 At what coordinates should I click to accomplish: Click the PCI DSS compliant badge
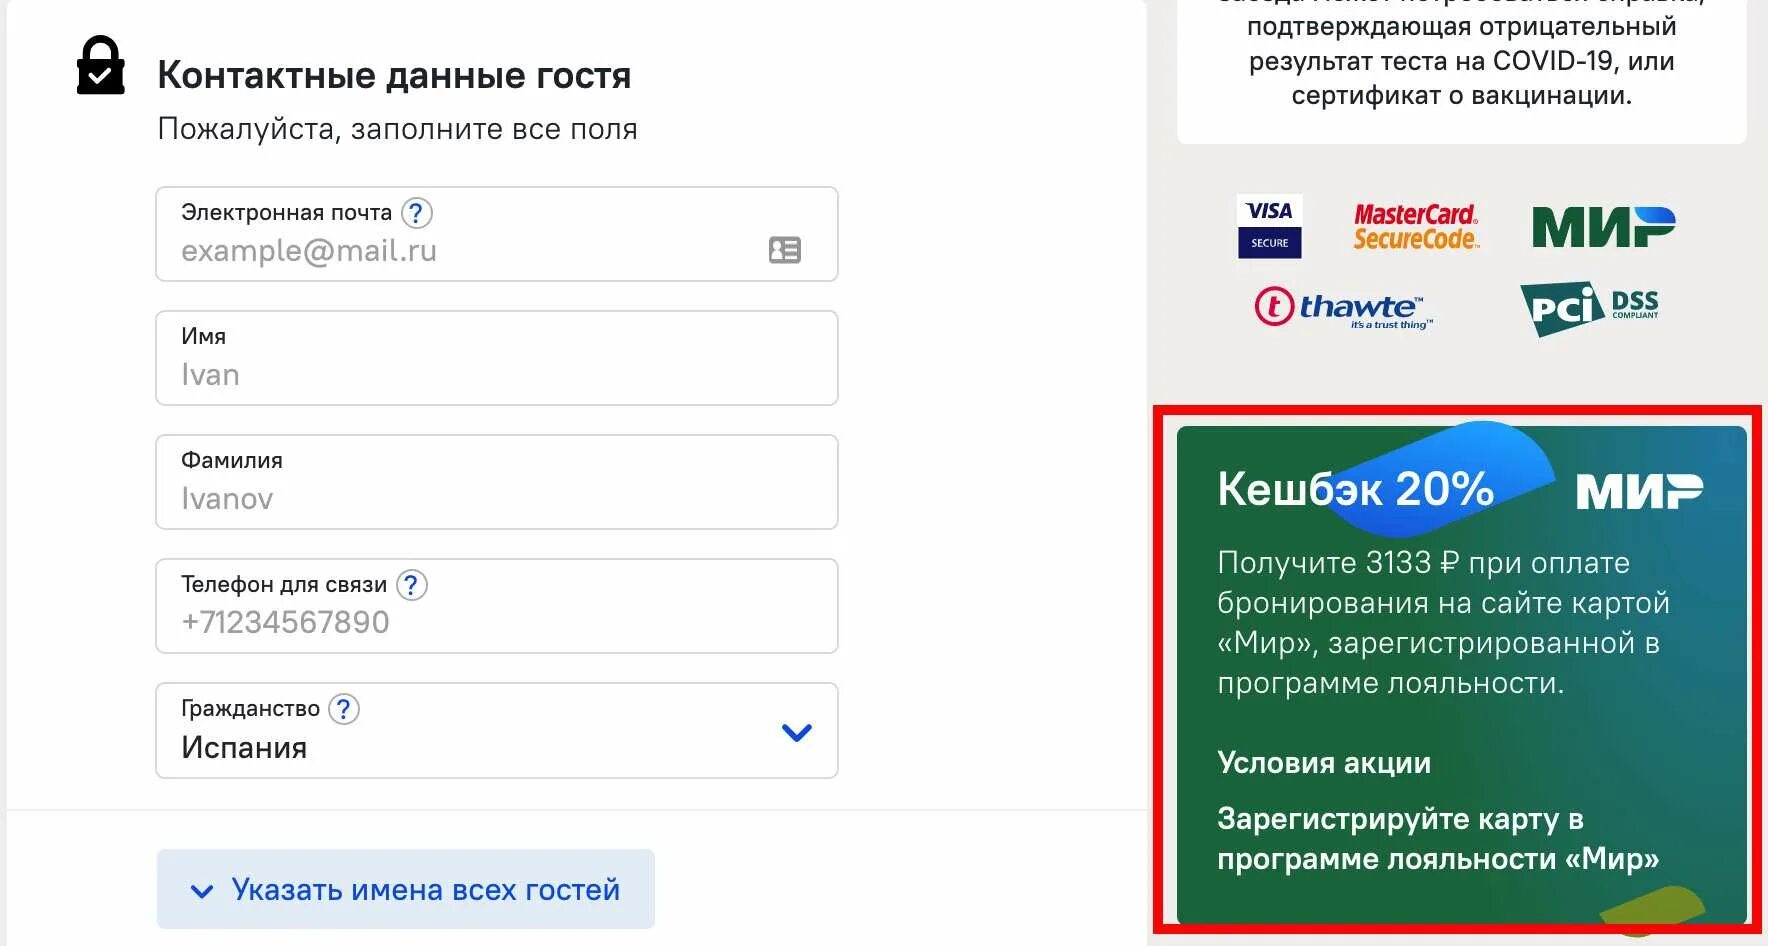click(1589, 308)
